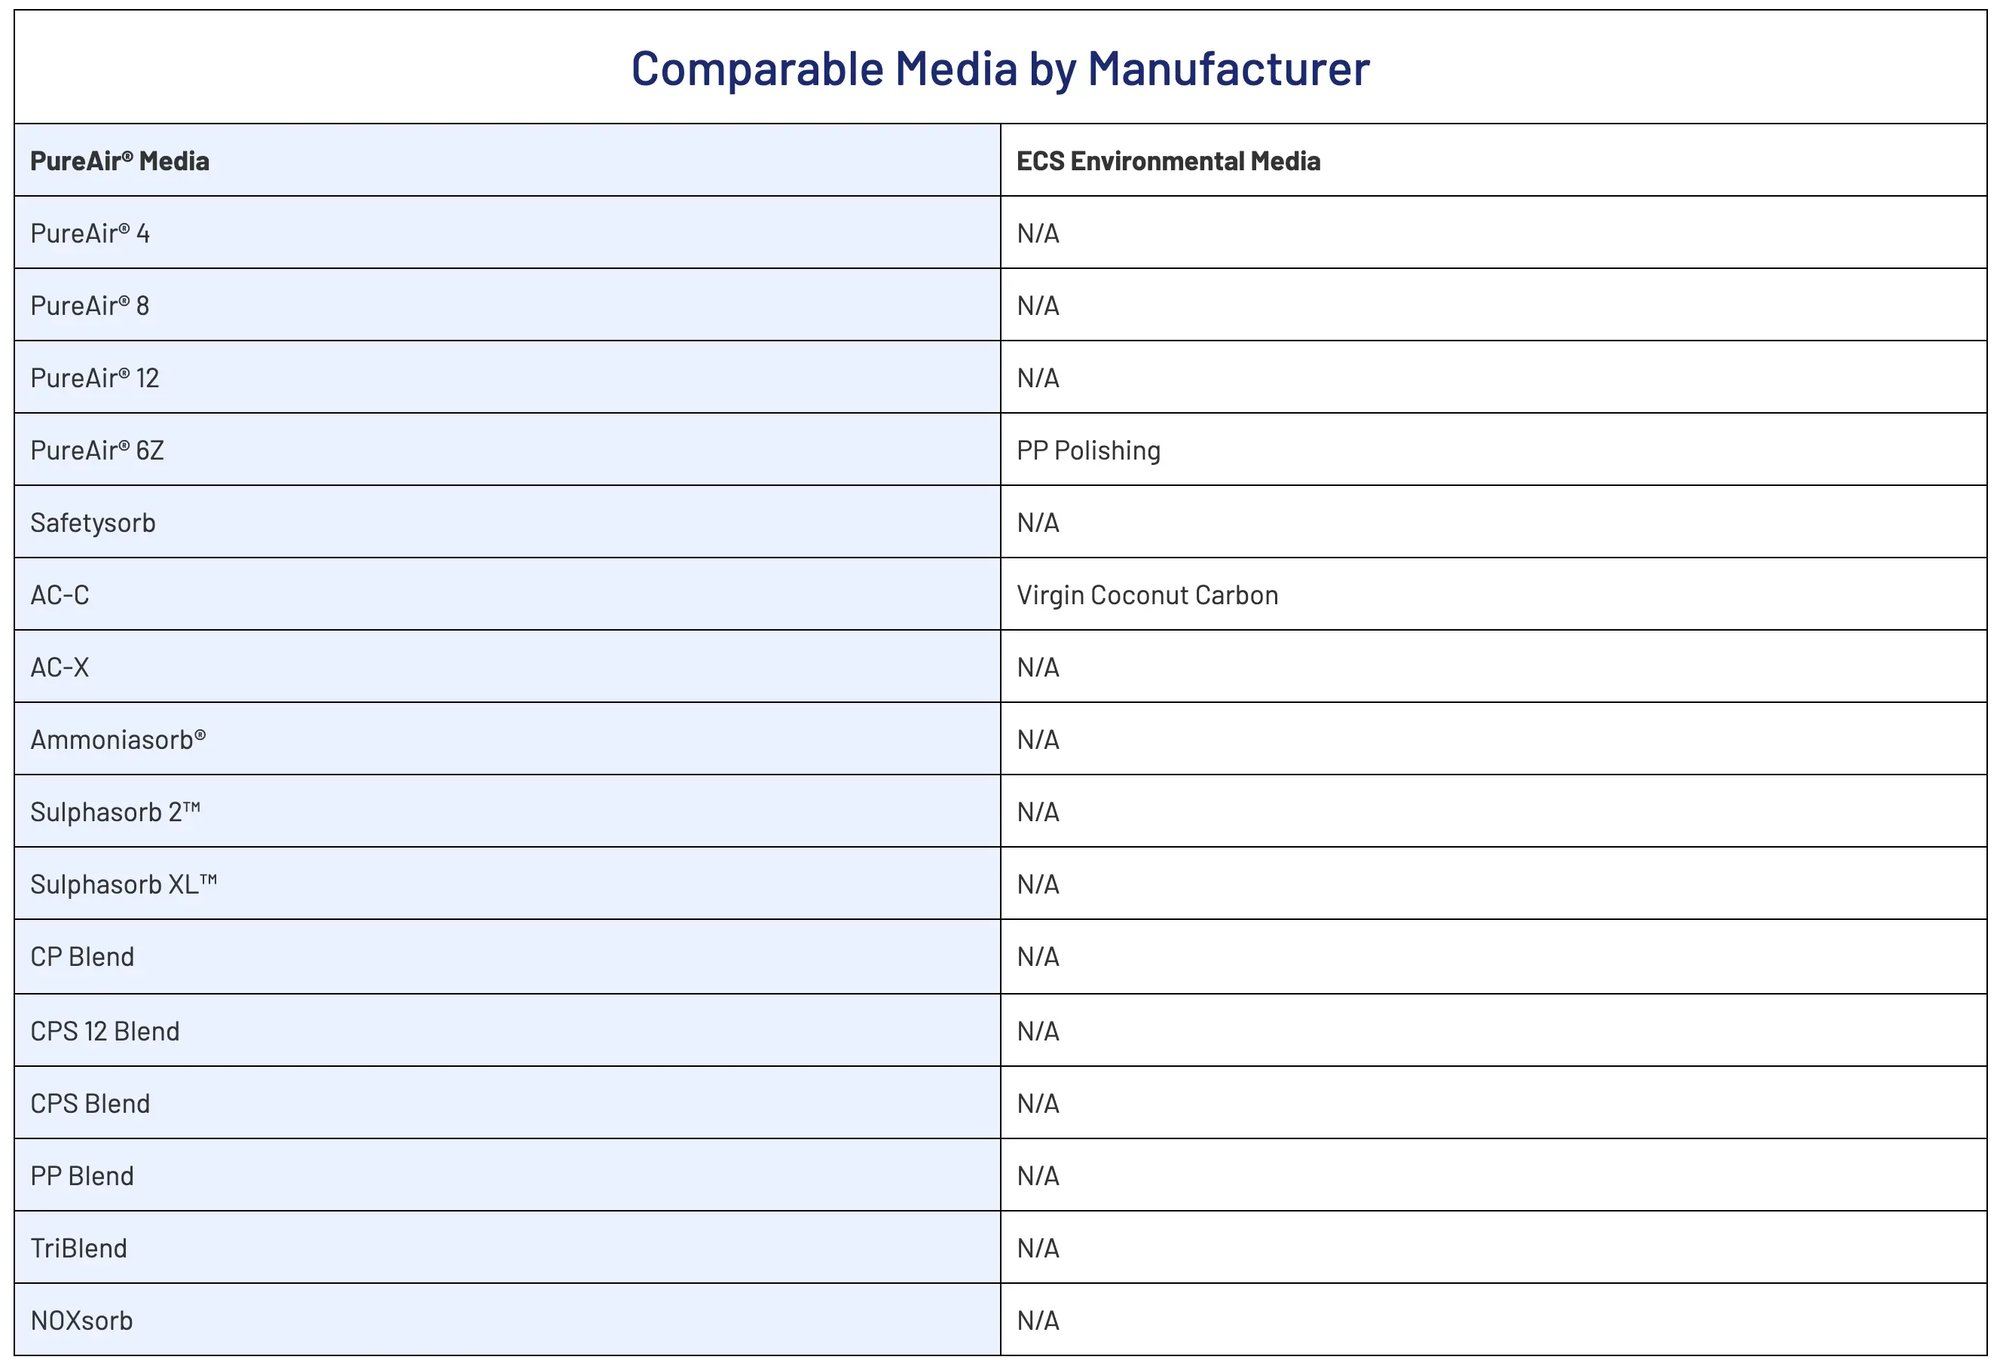2000x1372 pixels.
Task: Select the PP Polishing cell
Action: (1088, 451)
